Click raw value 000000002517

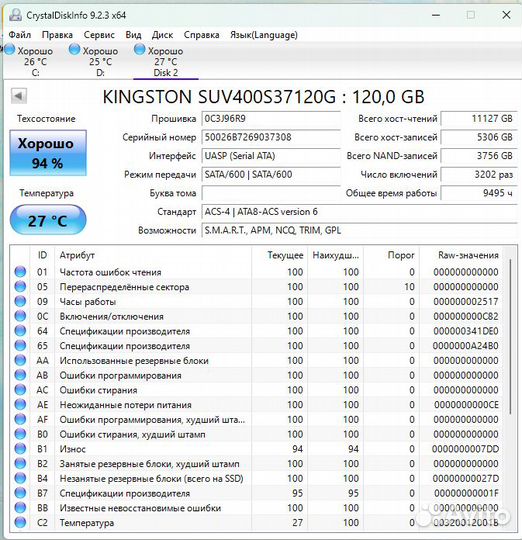[466, 302]
